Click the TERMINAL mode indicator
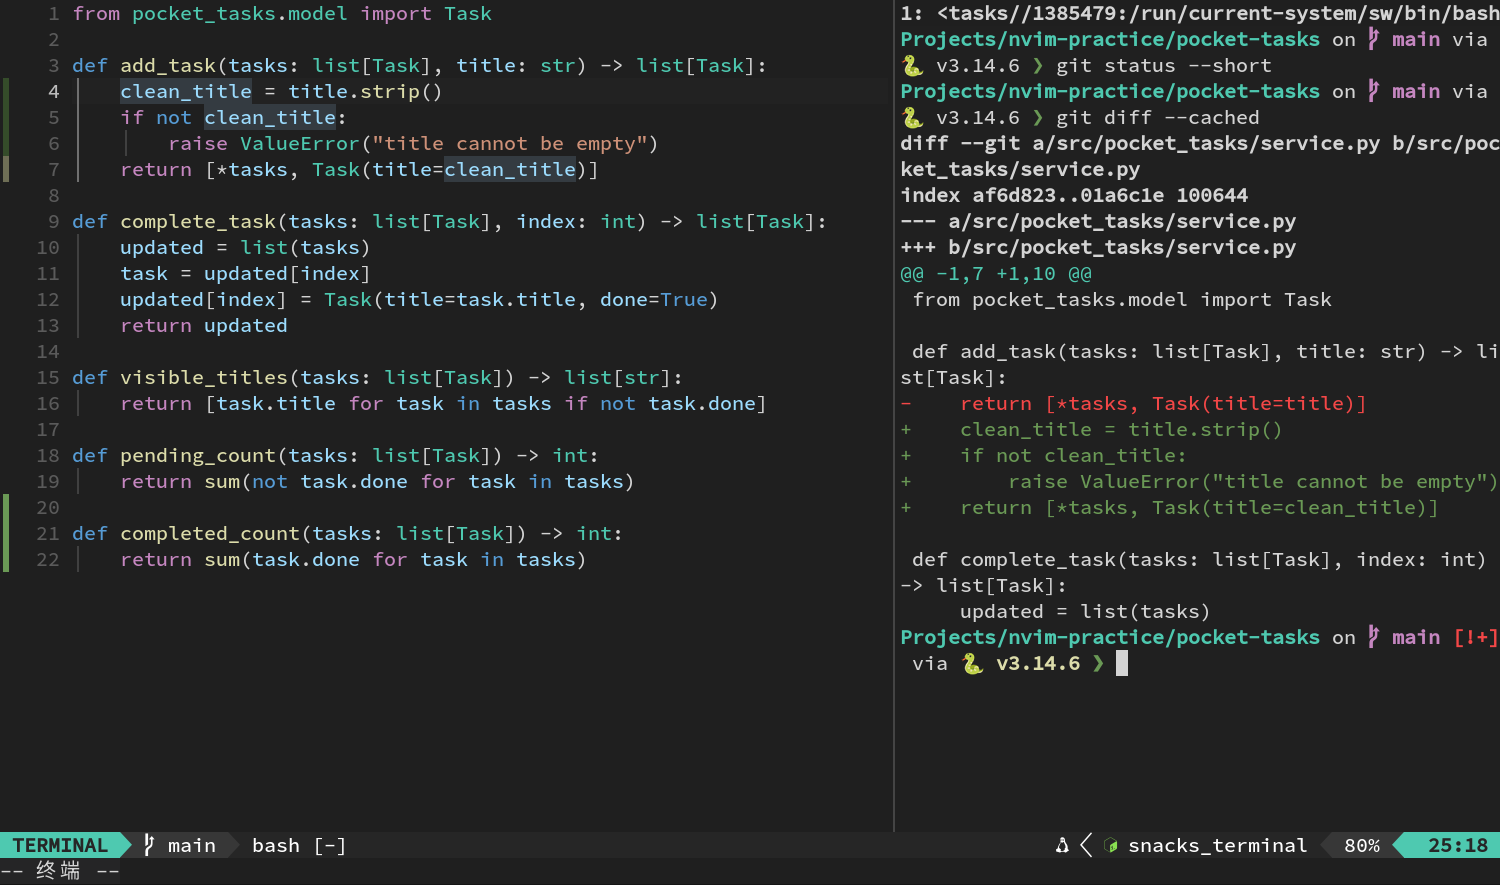The height and width of the screenshot is (885, 1500). [x=60, y=846]
